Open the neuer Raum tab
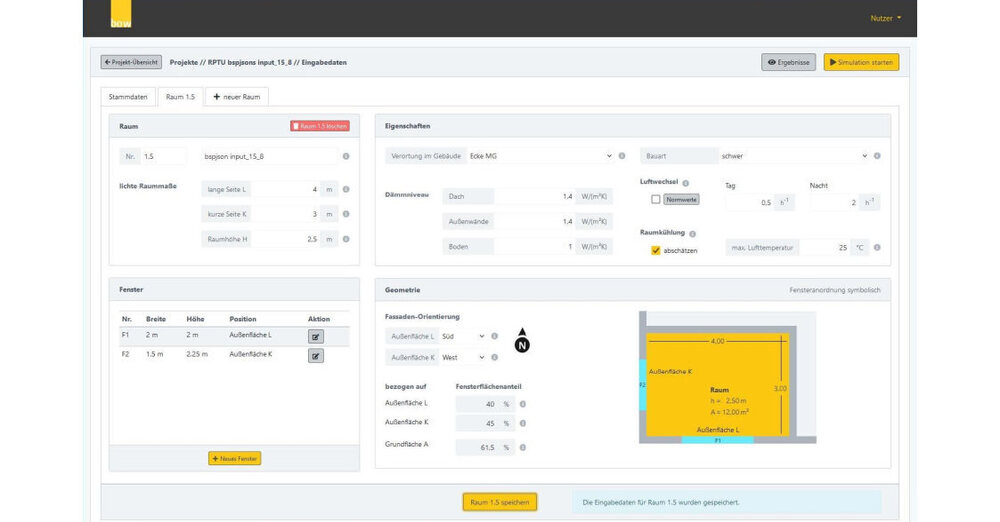 pos(237,97)
